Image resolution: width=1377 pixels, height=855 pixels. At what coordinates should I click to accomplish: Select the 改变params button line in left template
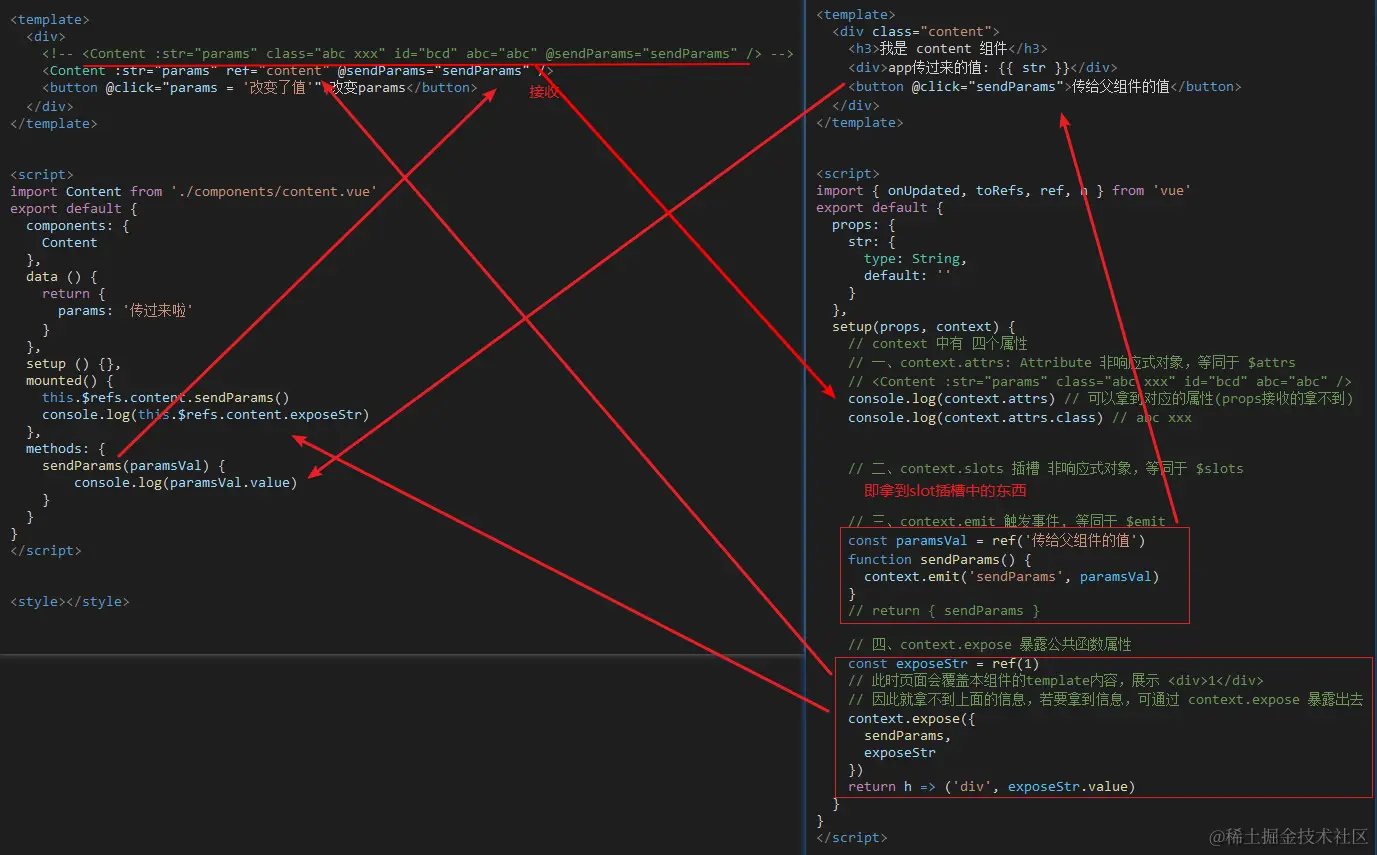pos(259,87)
